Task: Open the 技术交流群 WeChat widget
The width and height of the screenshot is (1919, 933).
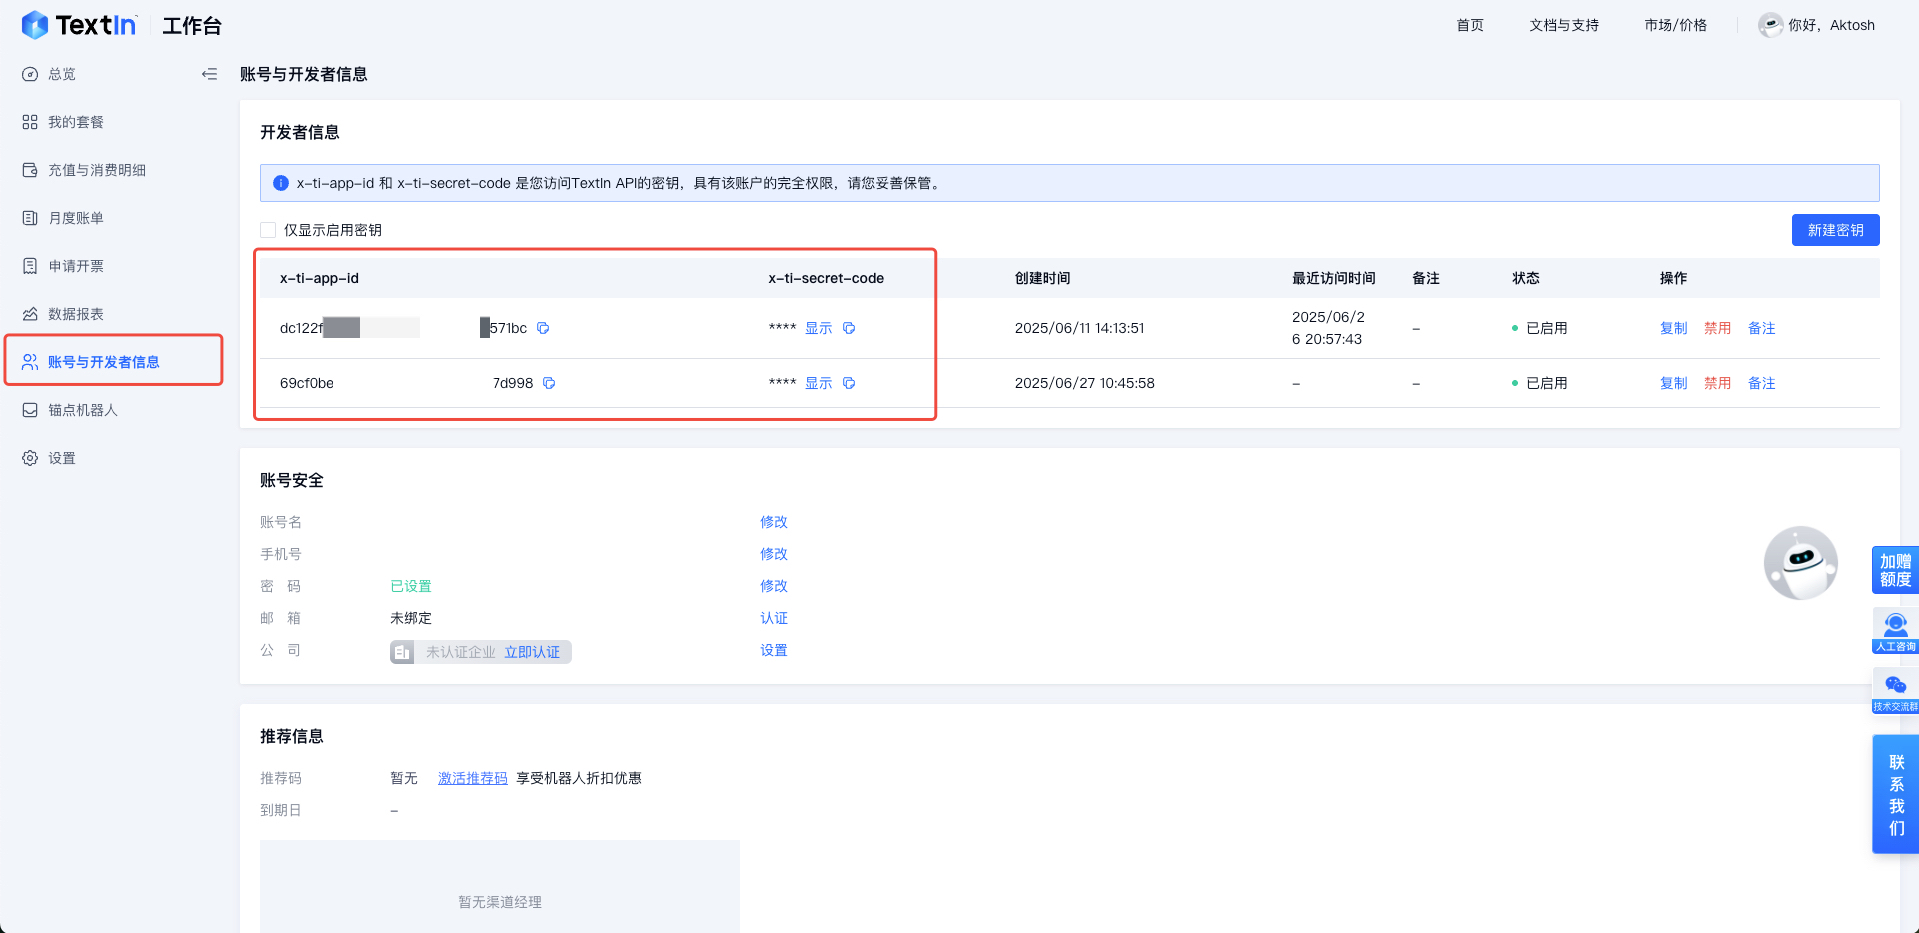Action: (1895, 691)
